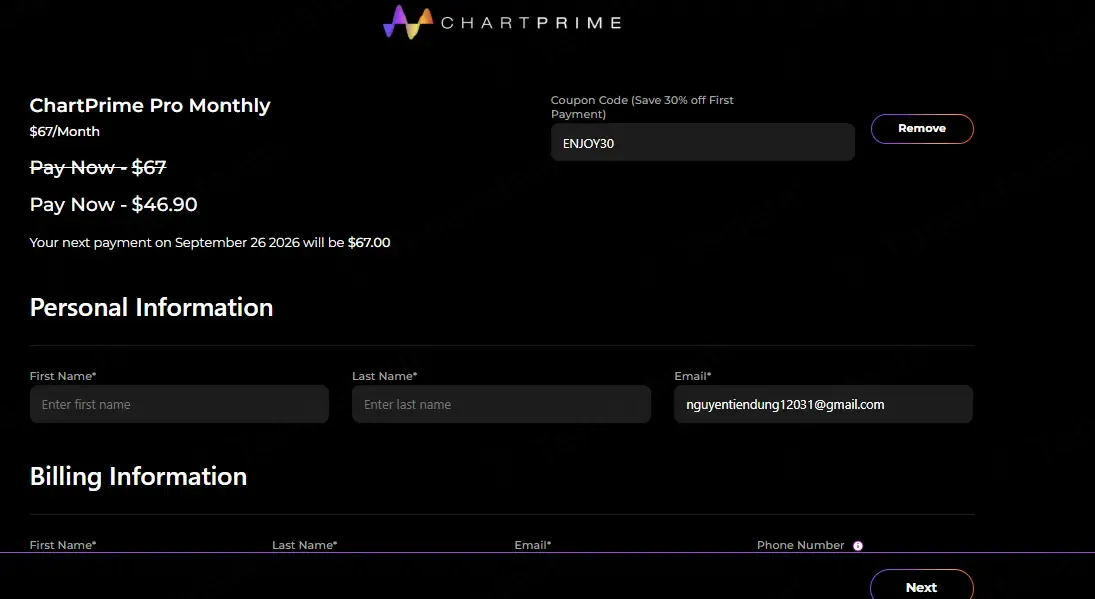Click the crossed-out Pay Now $67 text

point(98,168)
